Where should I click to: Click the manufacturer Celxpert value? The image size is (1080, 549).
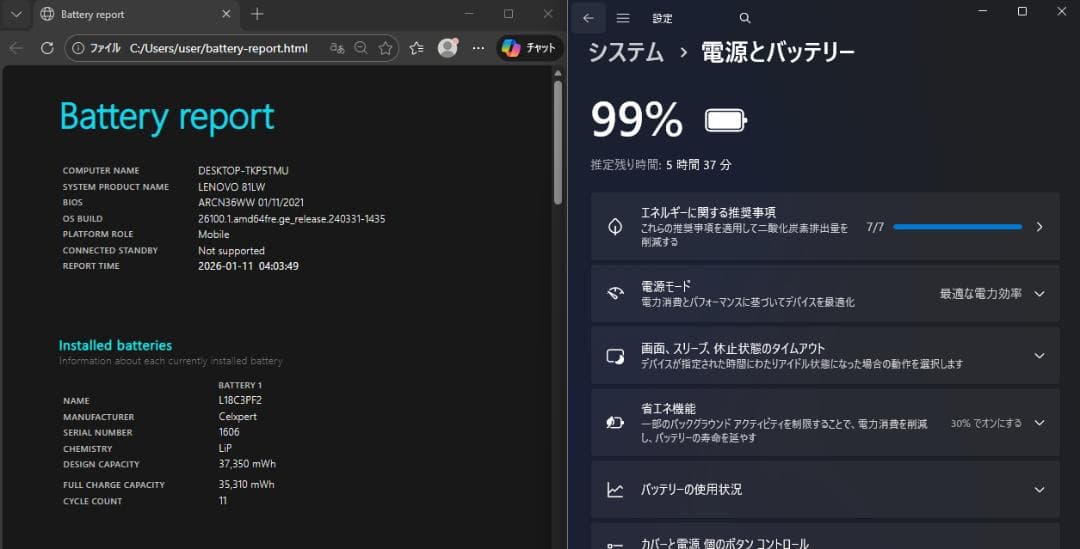coord(238,417)
